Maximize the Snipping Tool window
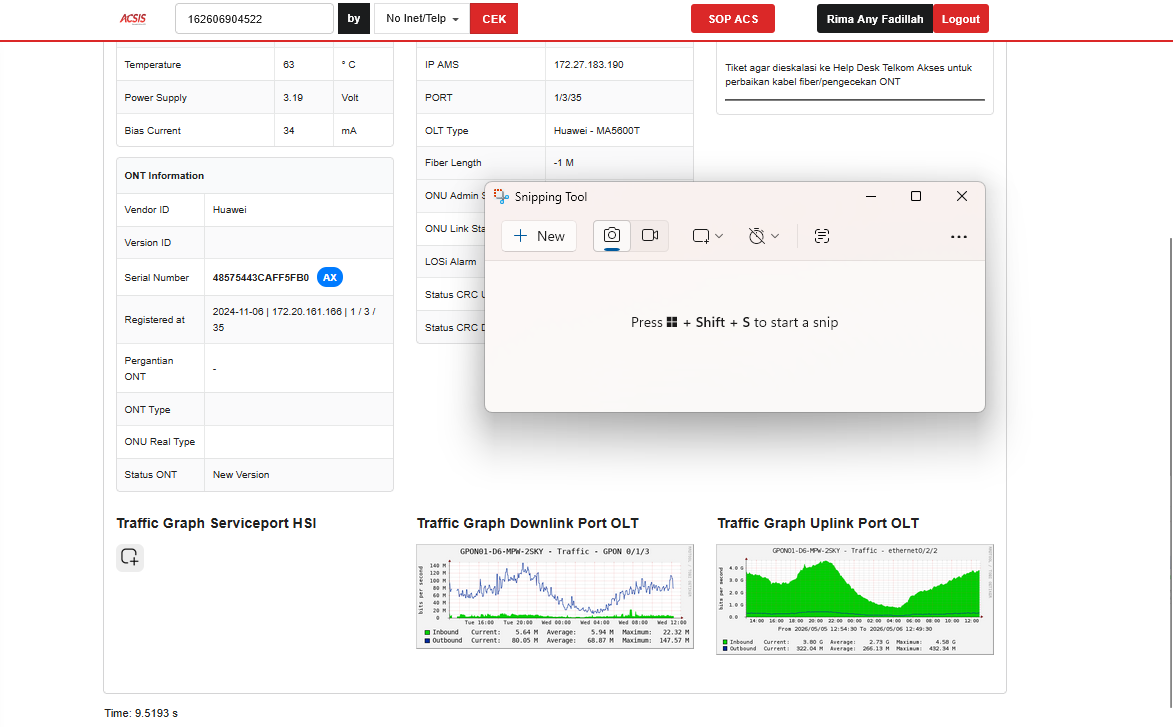 pyautogui.click(x=916, y=196)
